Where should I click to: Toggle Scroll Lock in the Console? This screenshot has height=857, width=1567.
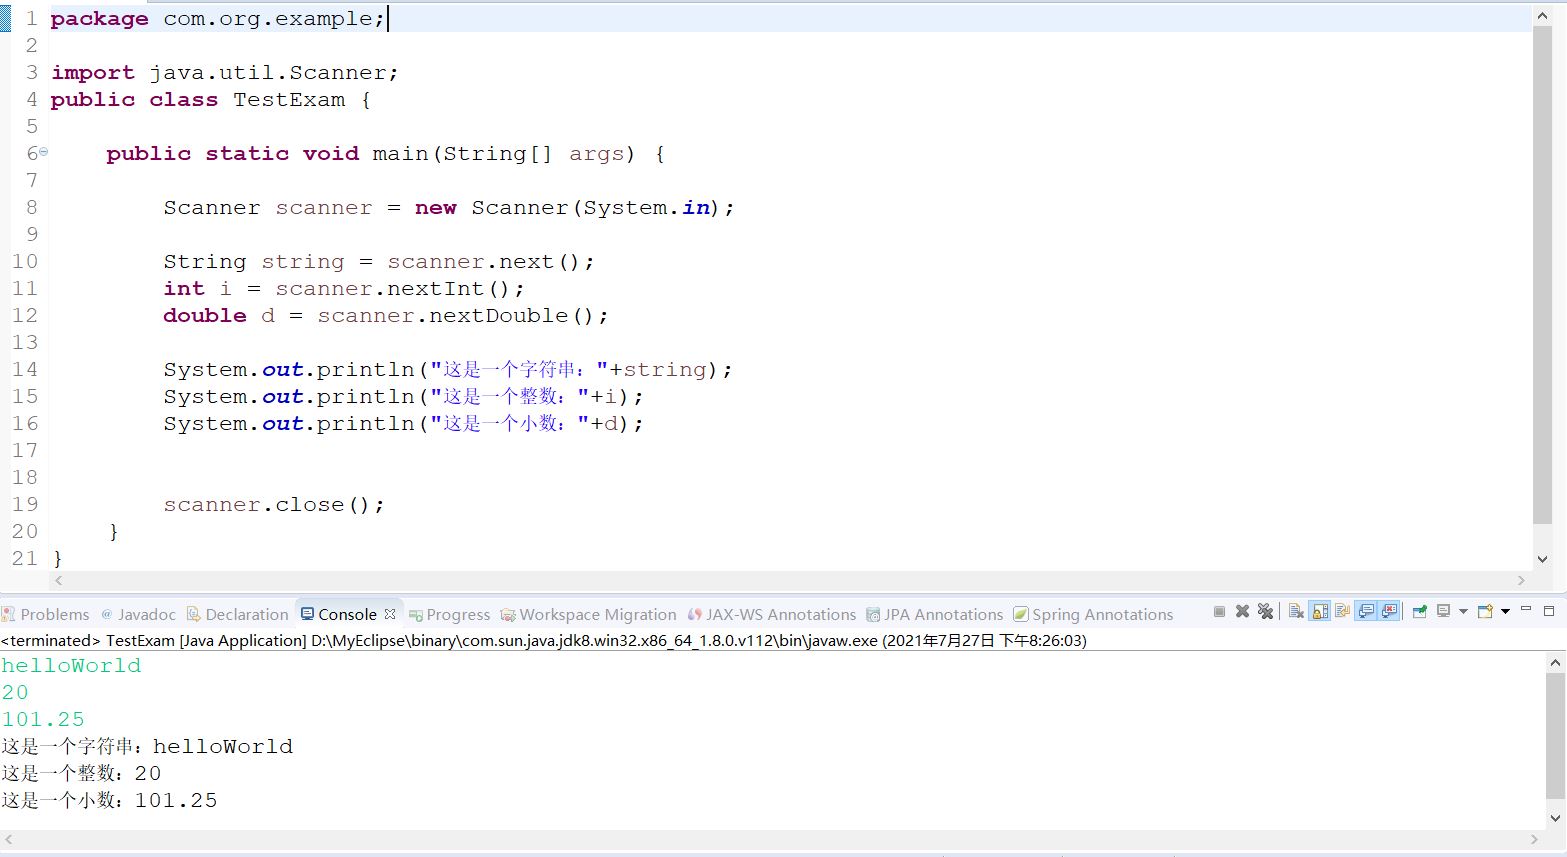(x=1321, y=613)
